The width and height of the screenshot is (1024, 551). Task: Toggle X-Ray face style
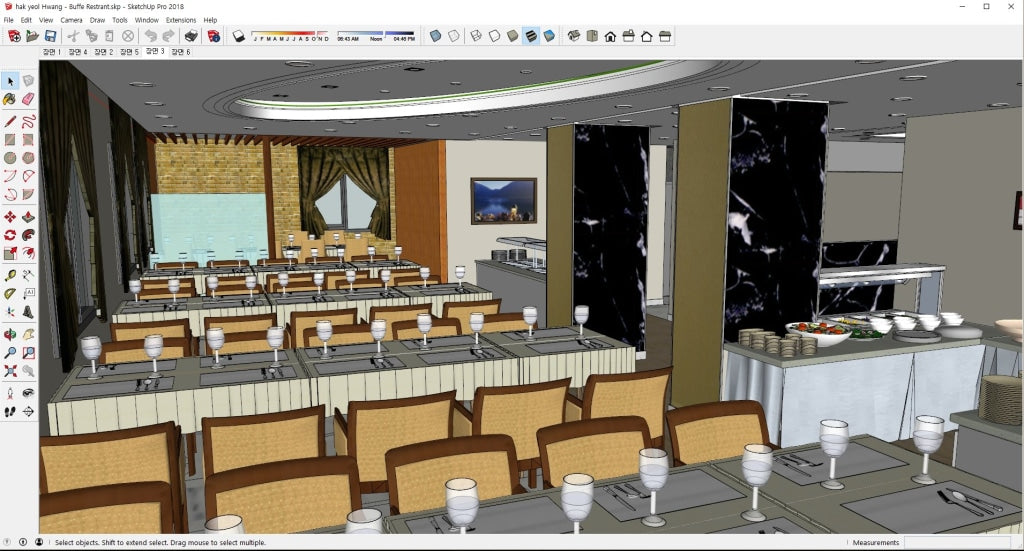pos(436,37)
